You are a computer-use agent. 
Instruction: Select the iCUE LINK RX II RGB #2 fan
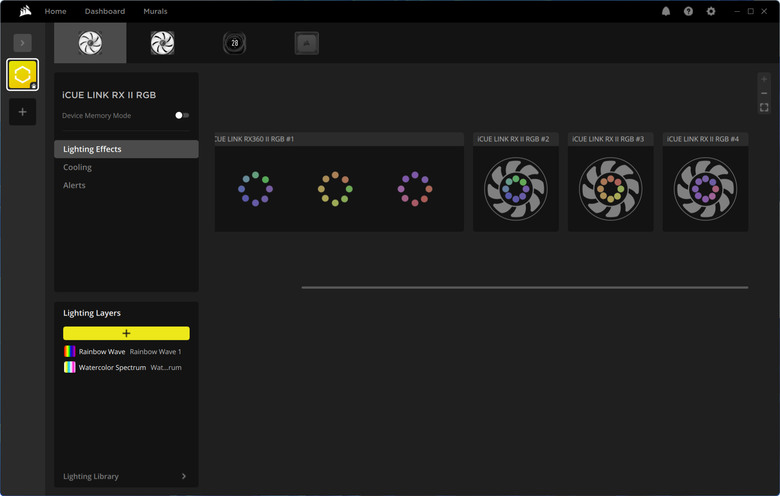point(516,189)
